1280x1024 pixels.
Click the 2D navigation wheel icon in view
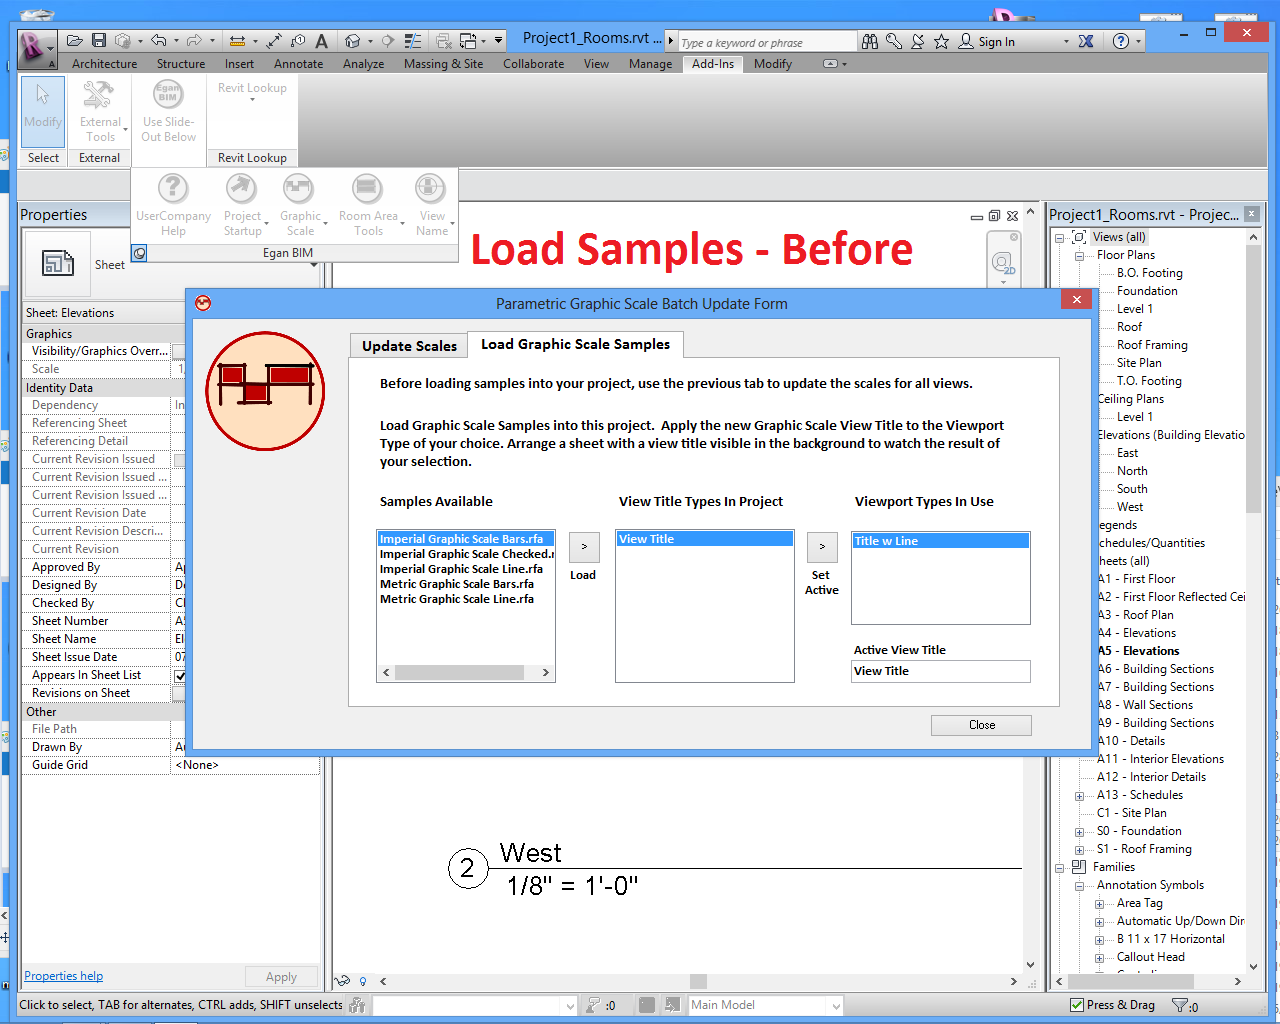tap(1002, 263)
